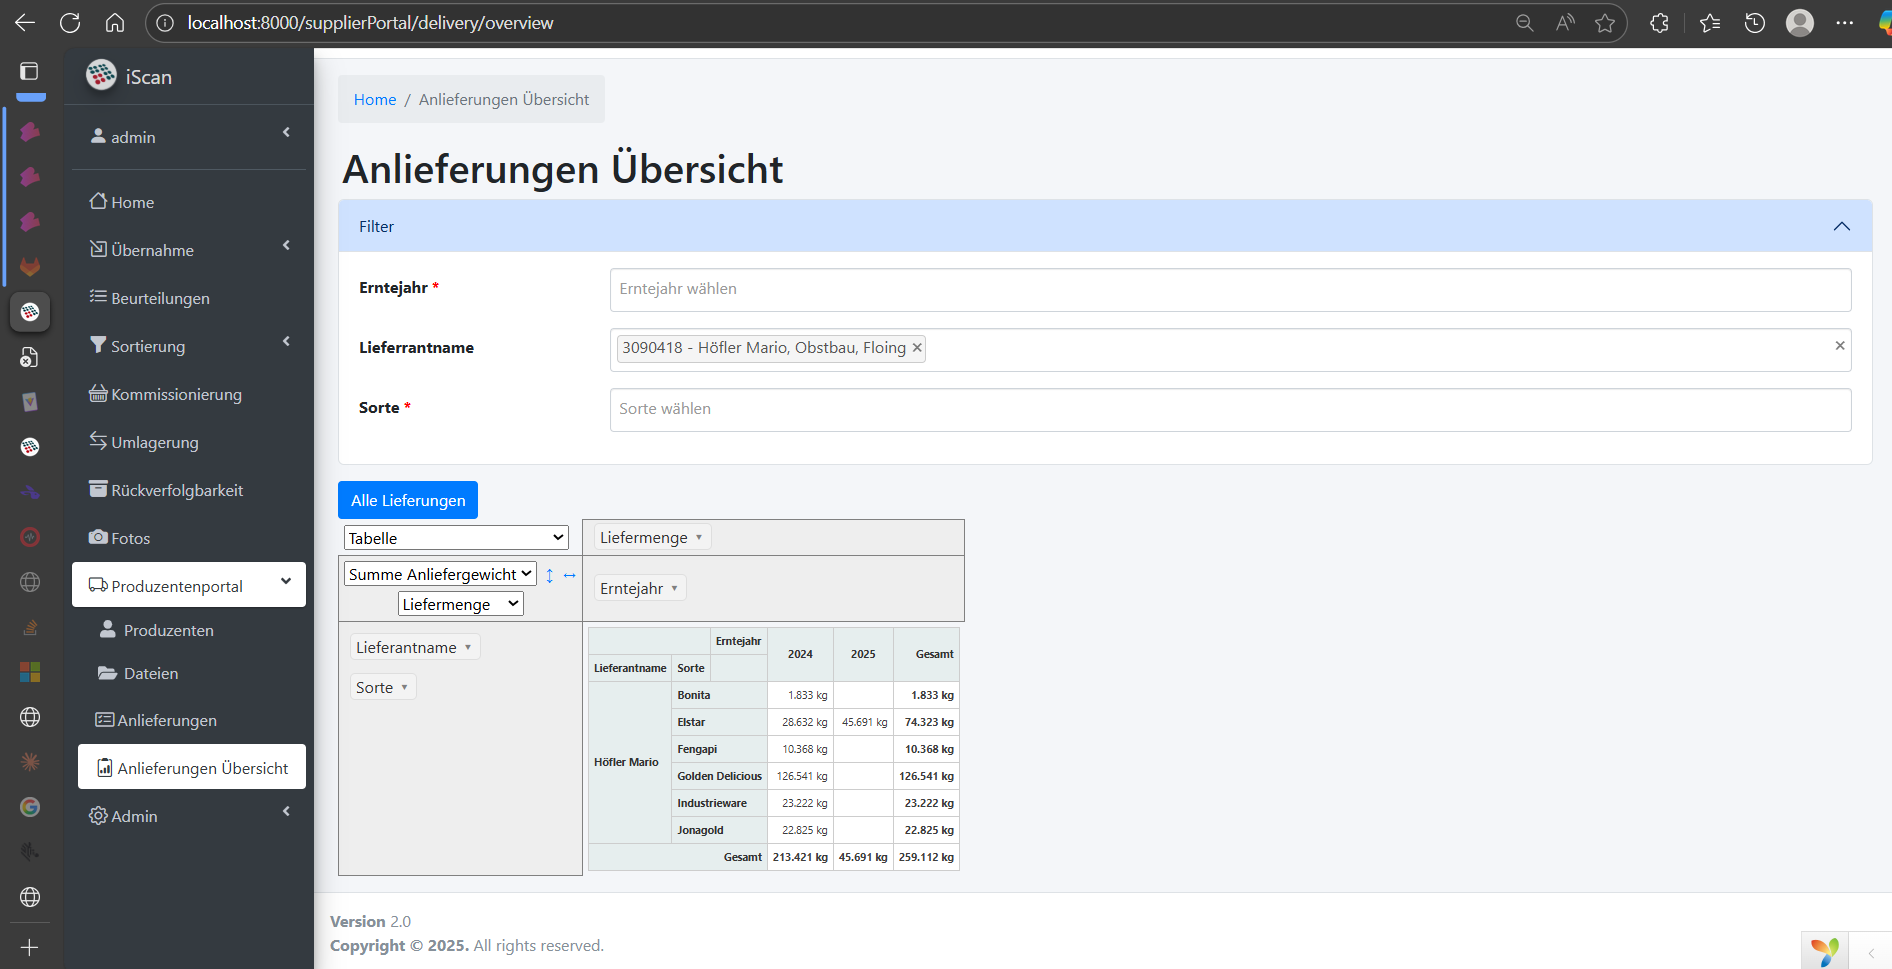Remove the Höfler Mario supplier tag
The height and width of the screenshot is (969, 1892).
click(916, 348)
